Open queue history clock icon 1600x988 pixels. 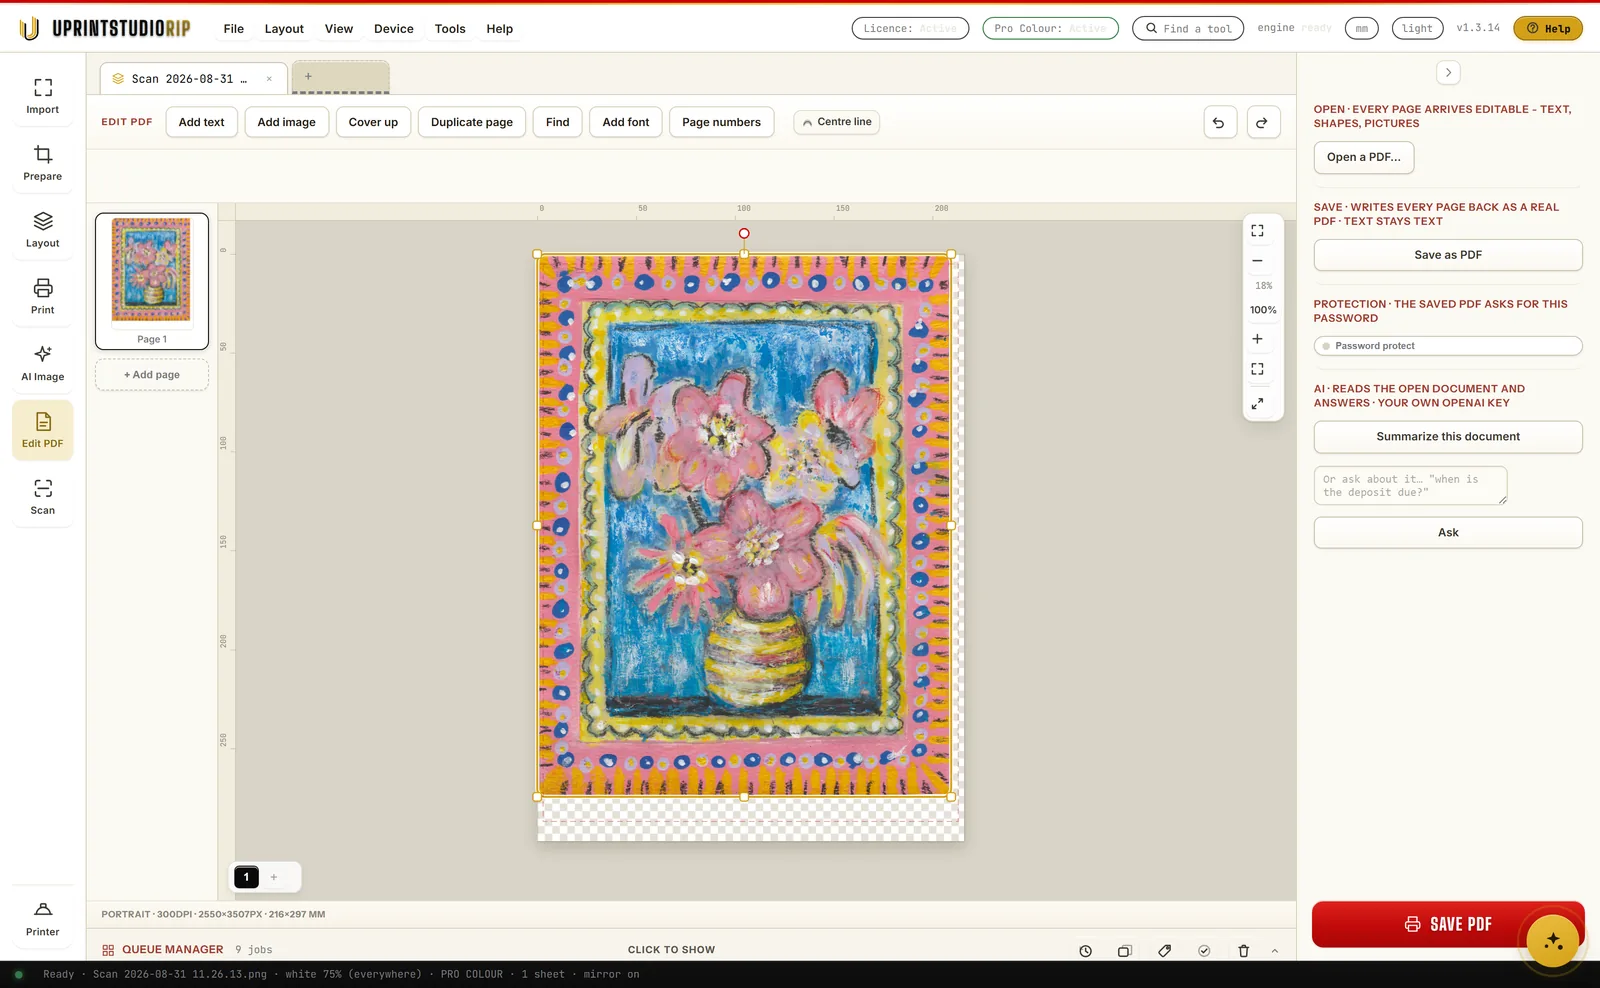pos(1085,951)
